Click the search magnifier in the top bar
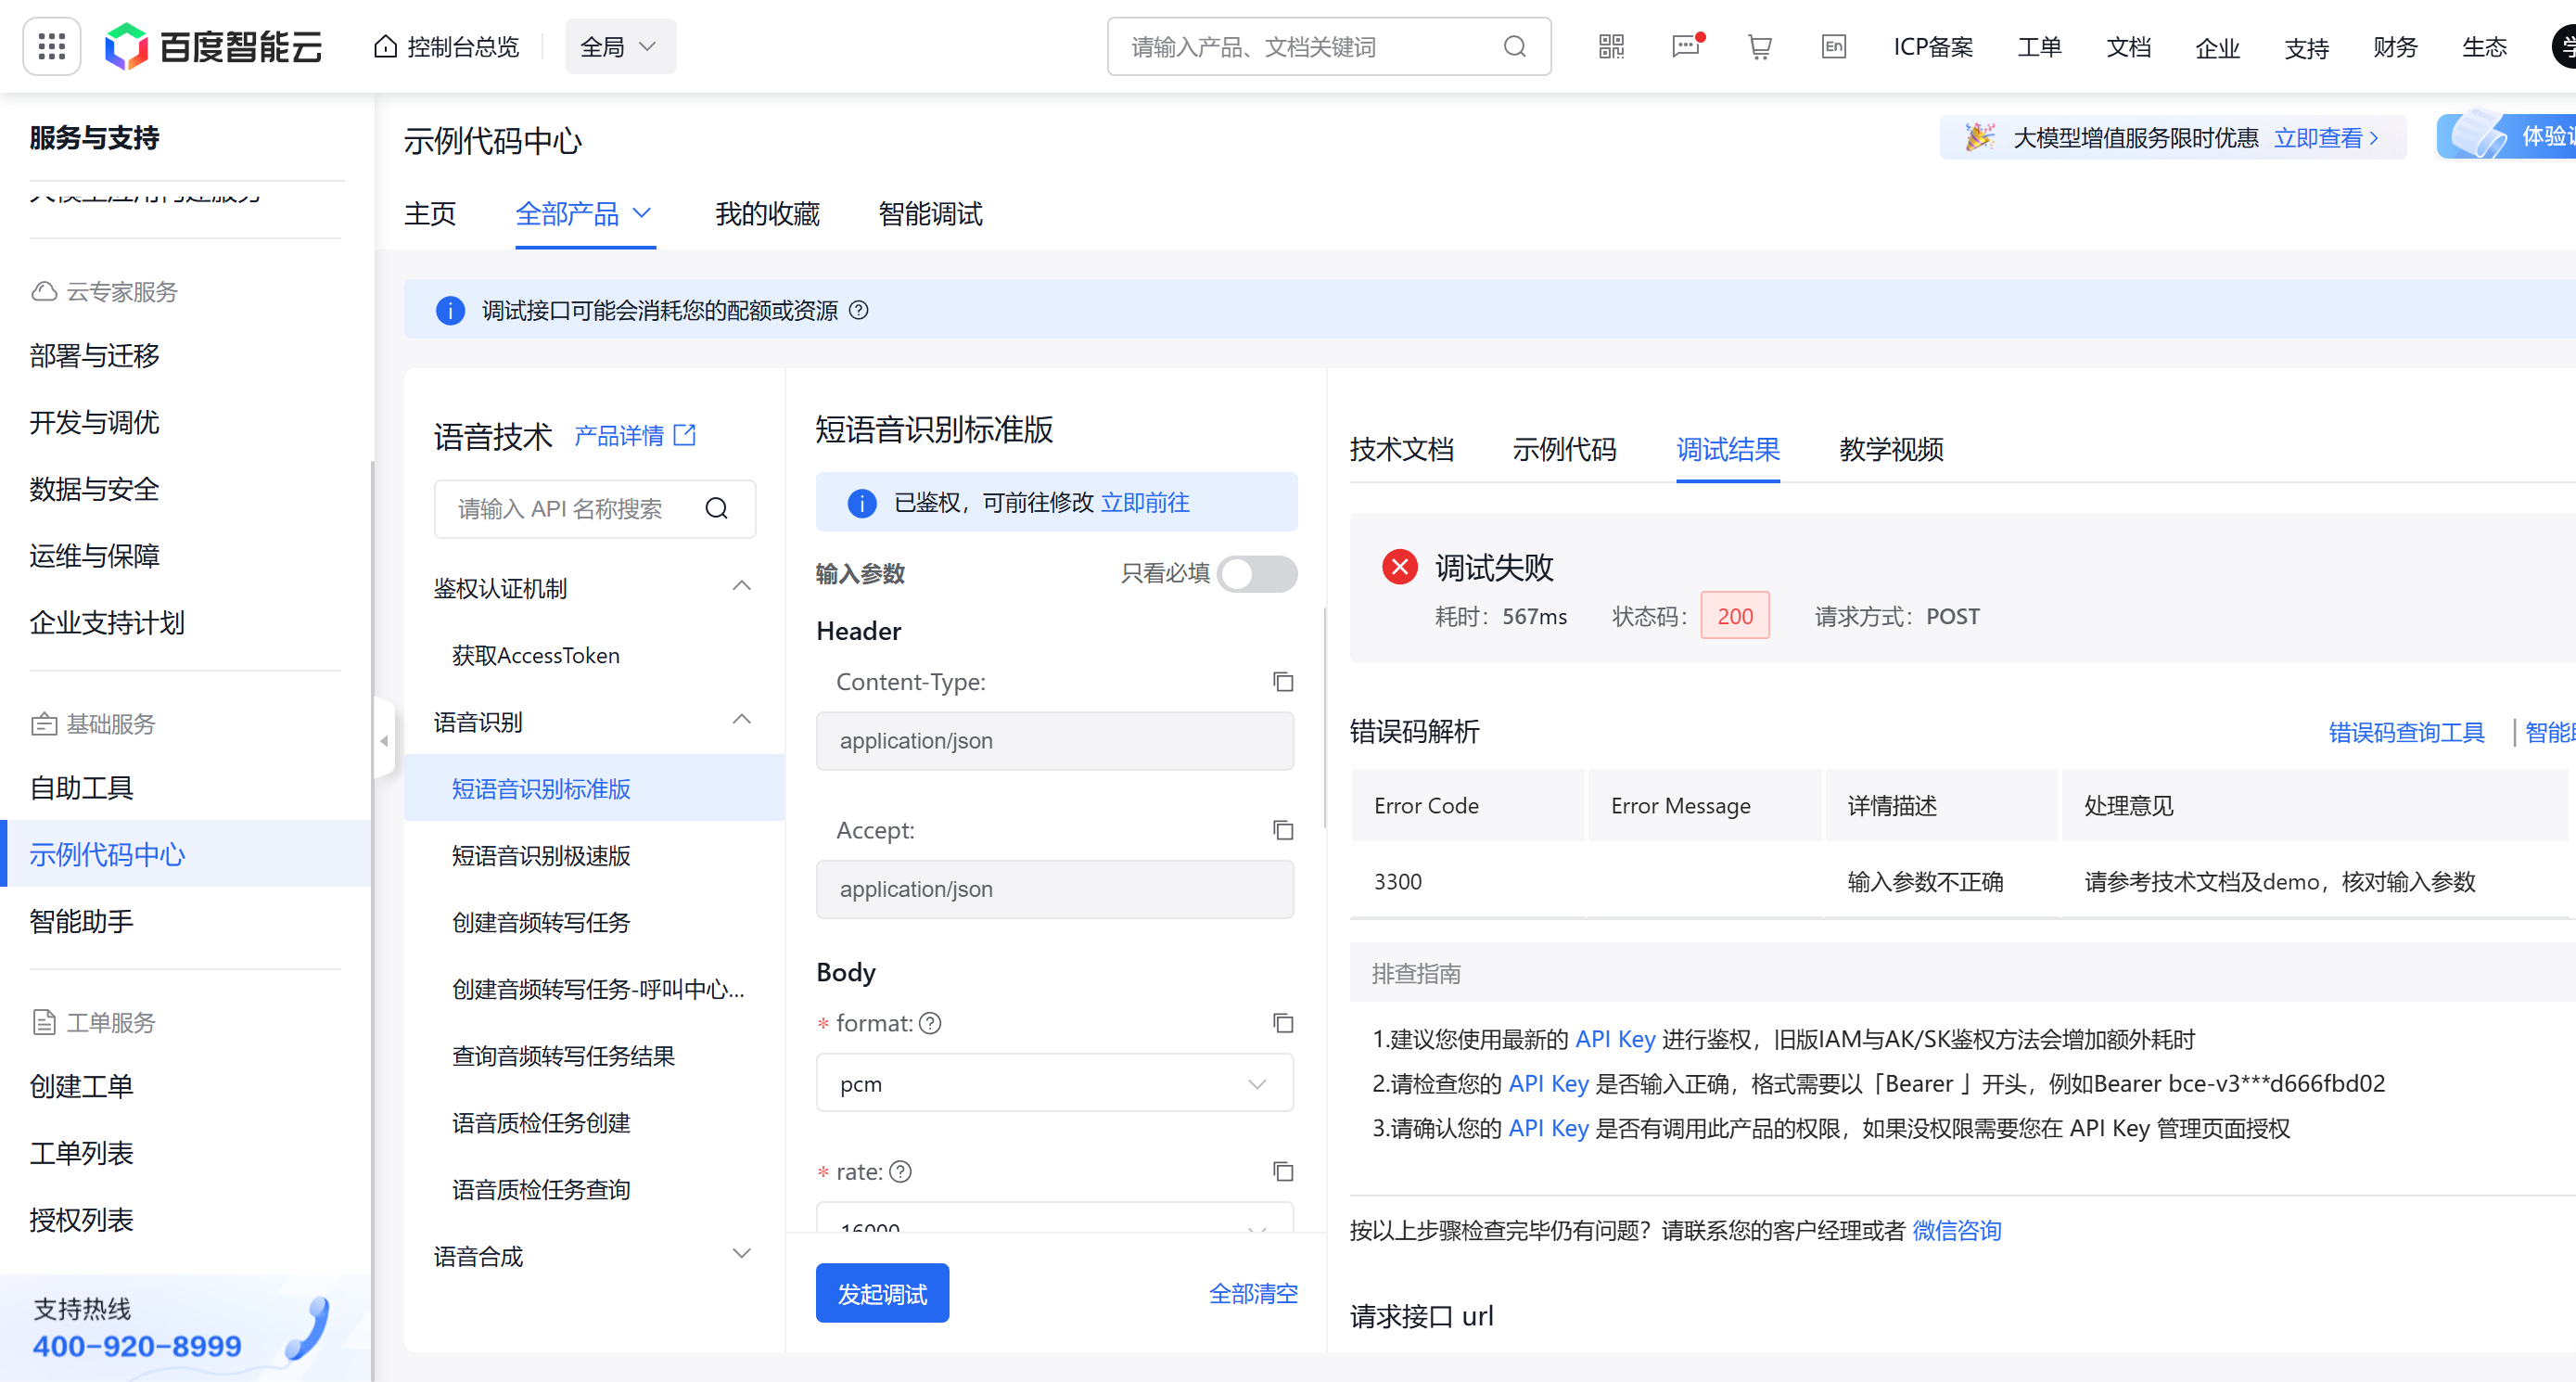 pyautogui.click(x=1513, y=46)
